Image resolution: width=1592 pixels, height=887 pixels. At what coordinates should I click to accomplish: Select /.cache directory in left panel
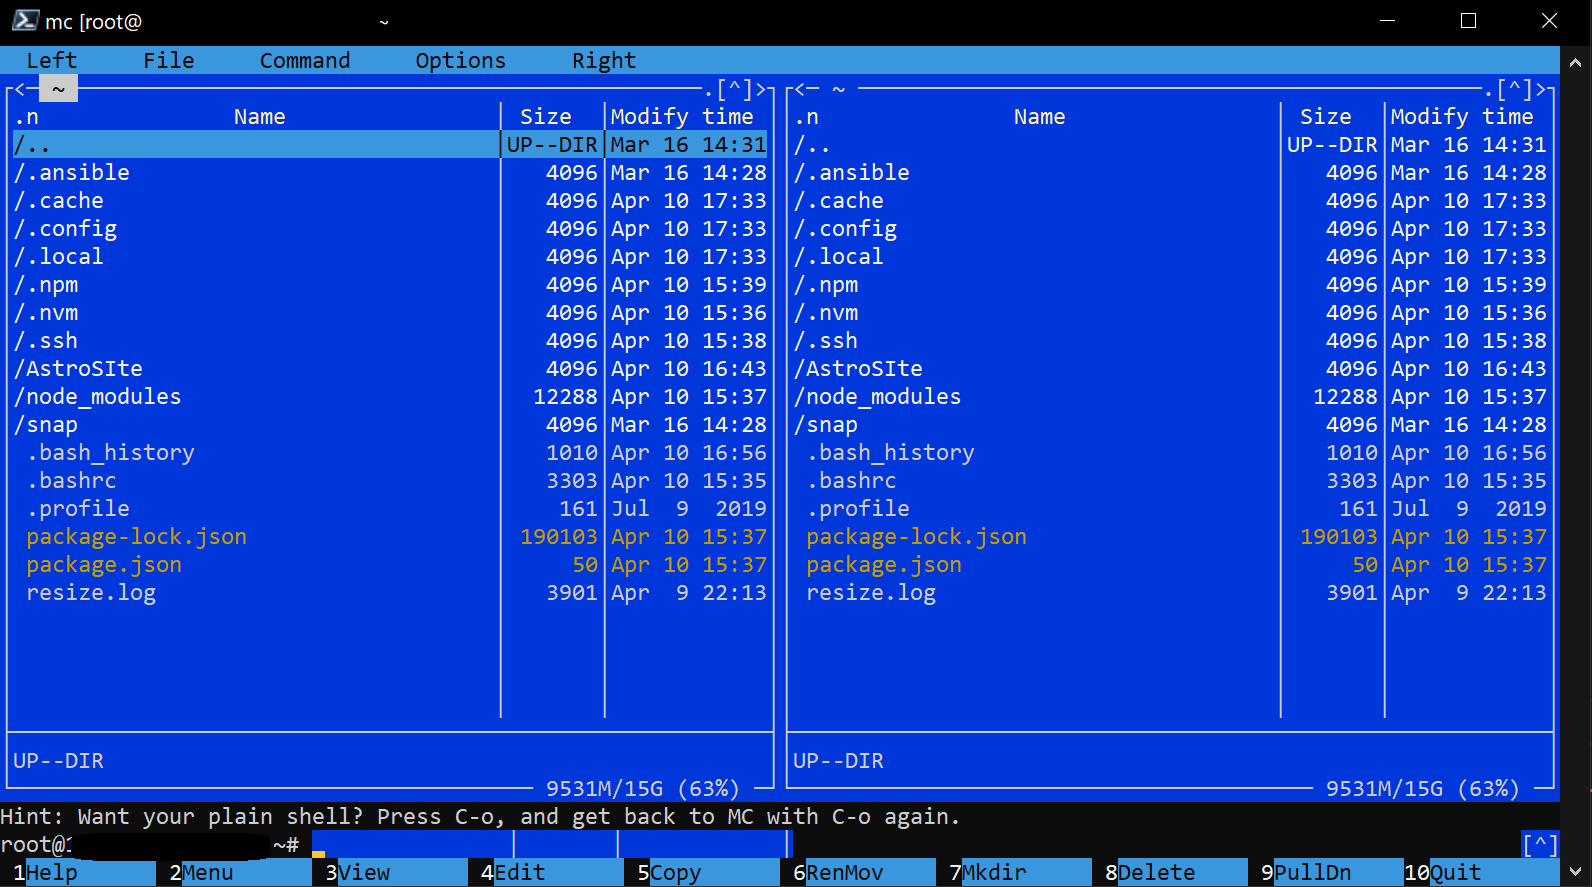(390, 201)
